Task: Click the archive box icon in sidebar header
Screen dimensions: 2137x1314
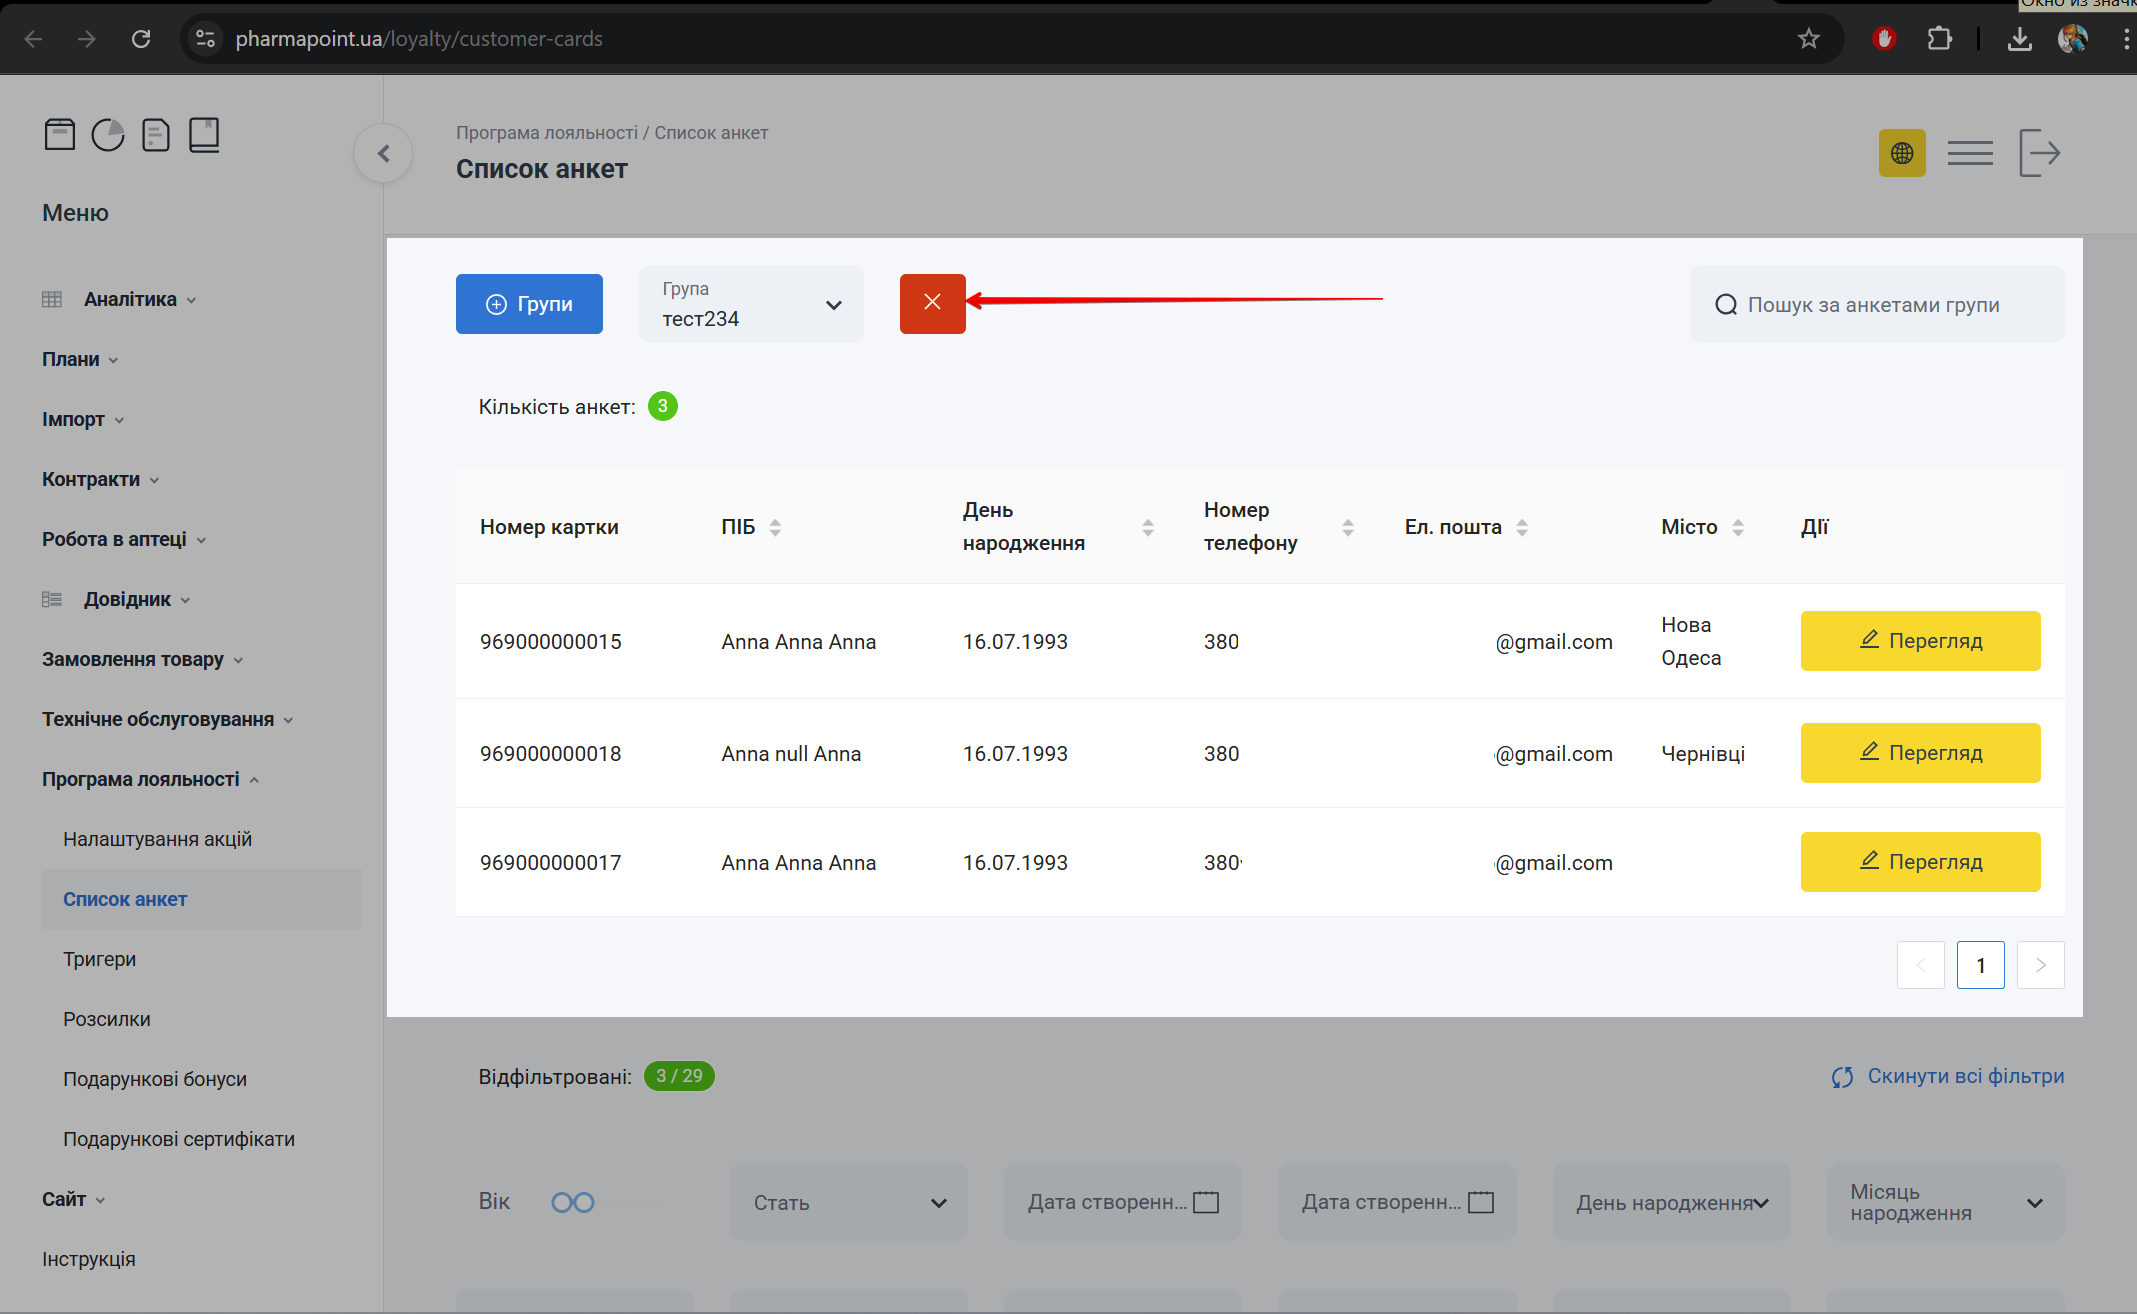Action: pos(60,134)
